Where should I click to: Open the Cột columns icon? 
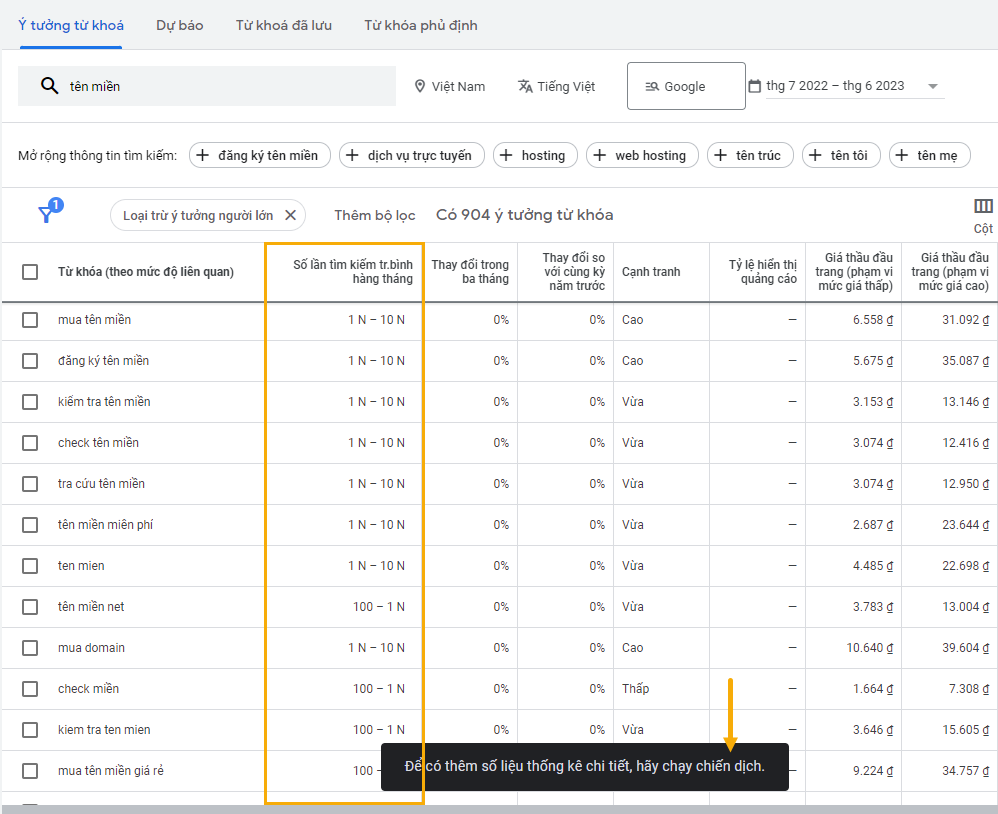pos(983,207)
